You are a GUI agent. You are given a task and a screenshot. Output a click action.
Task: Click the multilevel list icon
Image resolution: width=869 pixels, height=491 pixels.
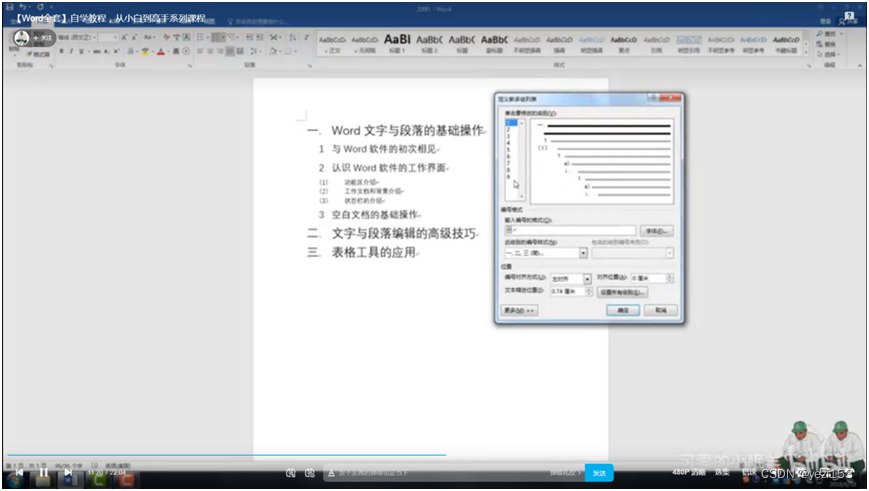click(233, 38)
